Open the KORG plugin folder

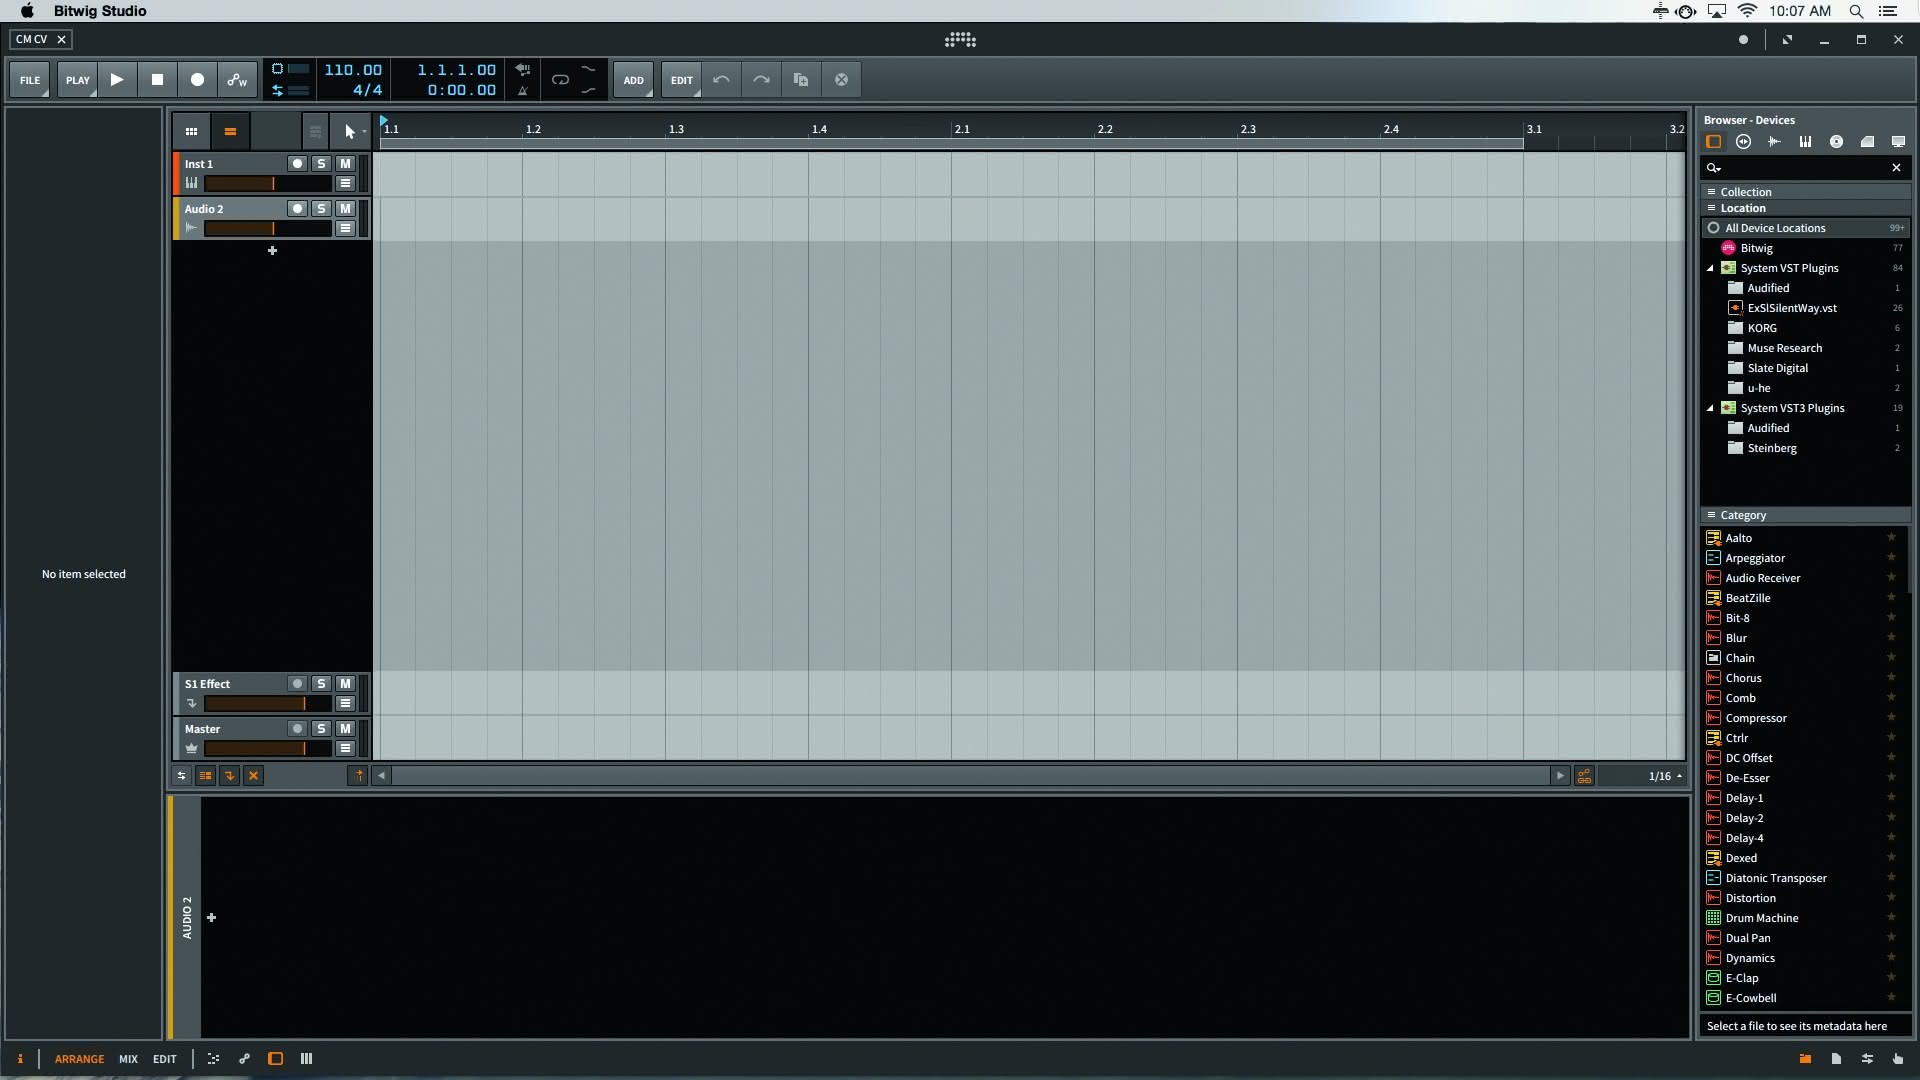coord(1806,328)
